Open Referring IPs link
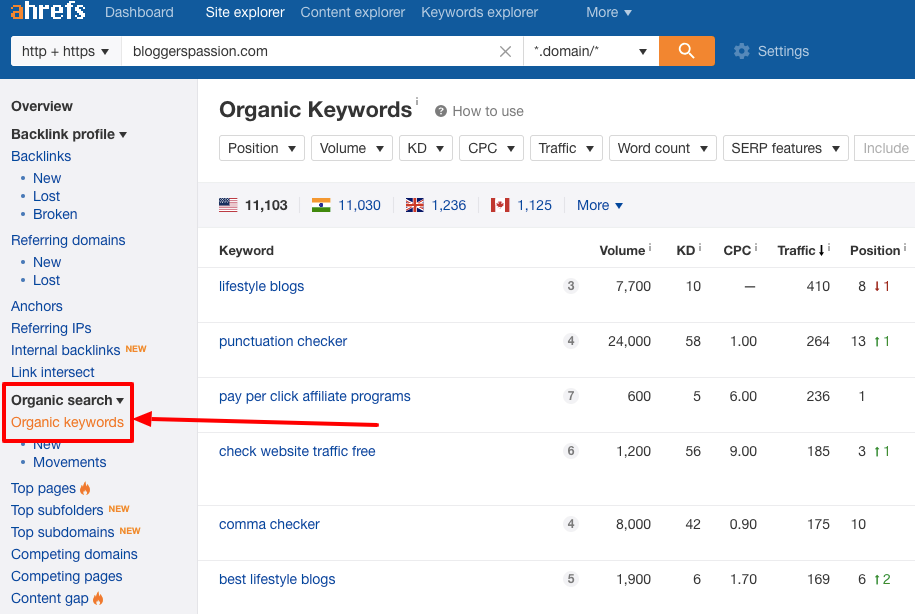Screen dimensions: 915x614 point(51,329)
